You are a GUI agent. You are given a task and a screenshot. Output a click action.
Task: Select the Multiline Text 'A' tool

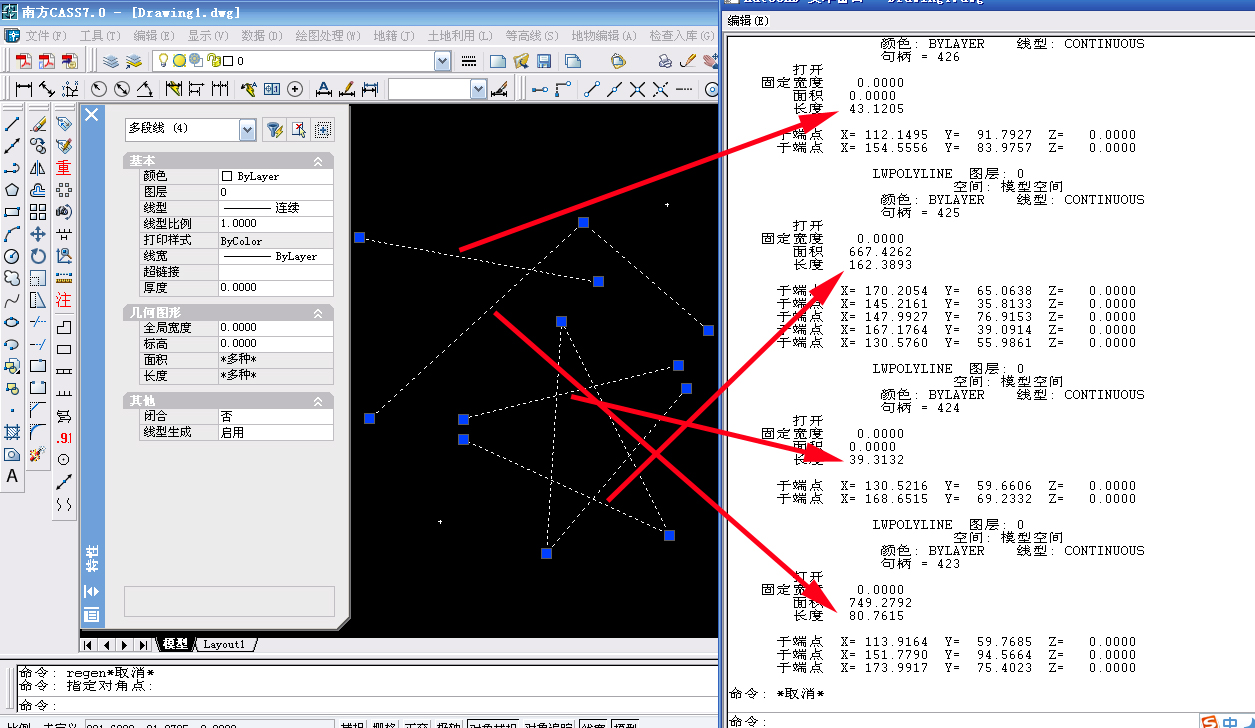pos(12,477)
